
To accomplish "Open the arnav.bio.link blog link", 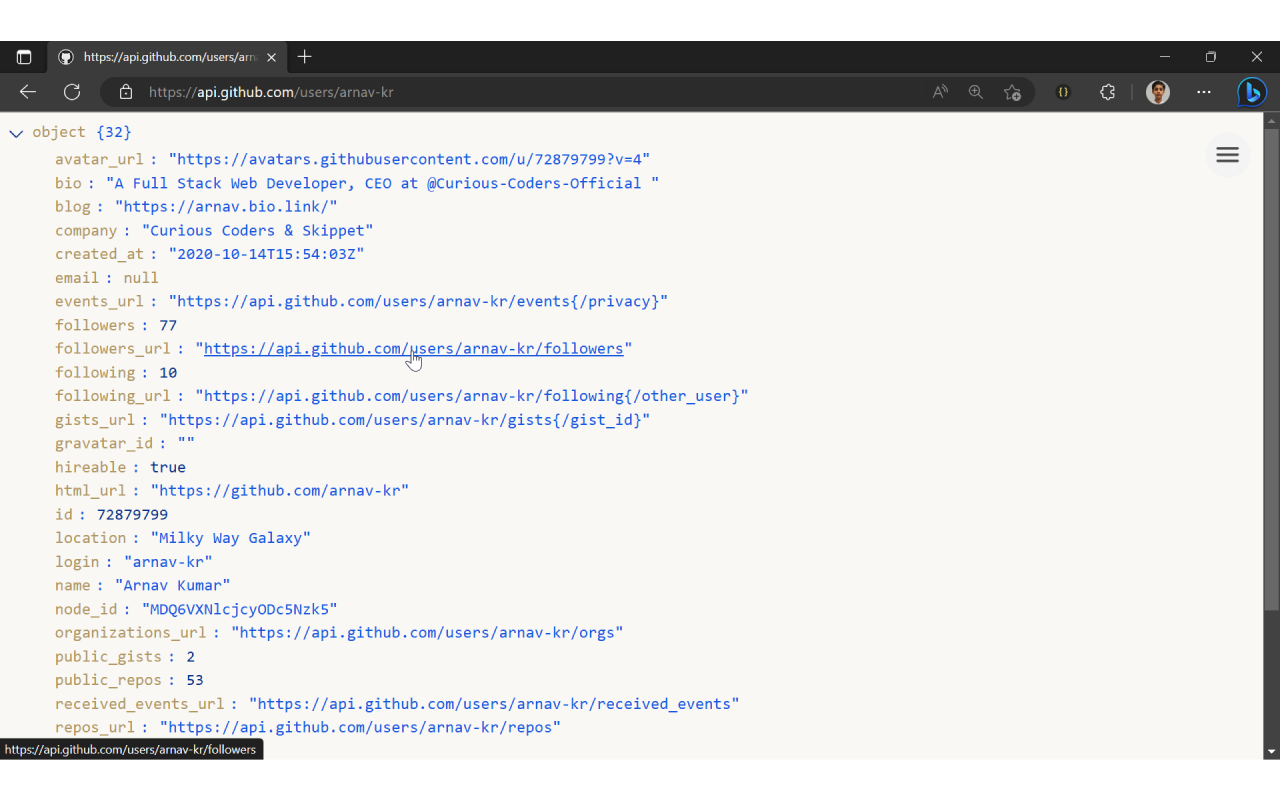I will point(226,207).
